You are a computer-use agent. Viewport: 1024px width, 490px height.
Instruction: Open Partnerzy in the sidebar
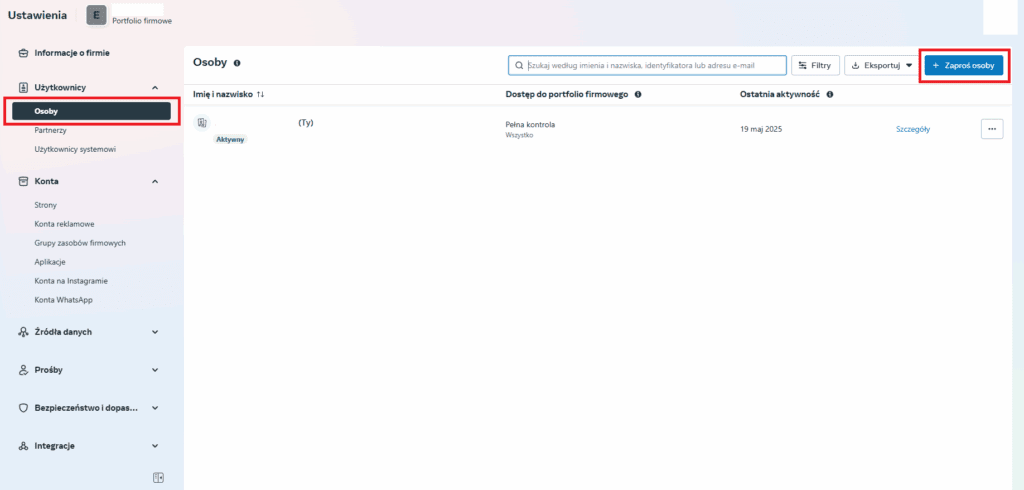pyautogui.click(x=50, y=130)
